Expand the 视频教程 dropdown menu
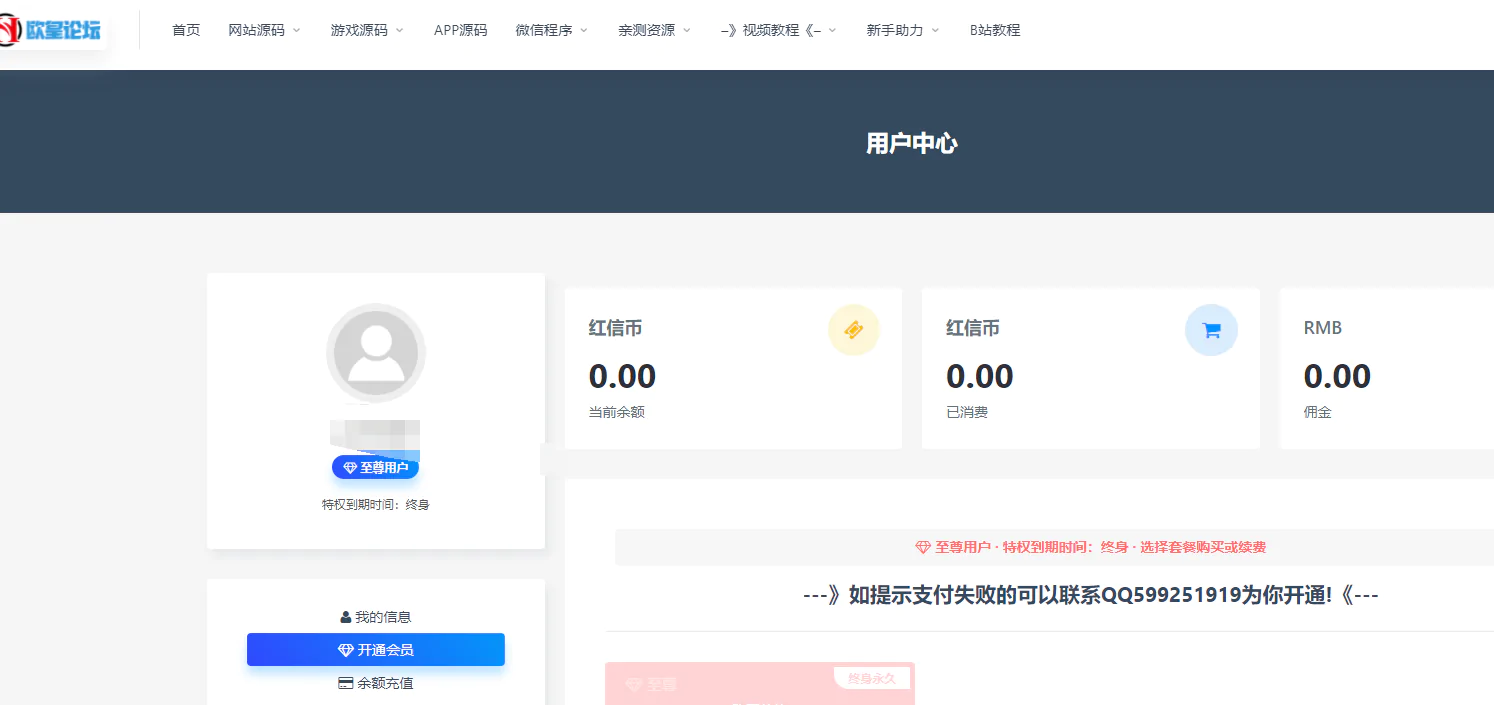1494x705 pixels. click(779, 30)
